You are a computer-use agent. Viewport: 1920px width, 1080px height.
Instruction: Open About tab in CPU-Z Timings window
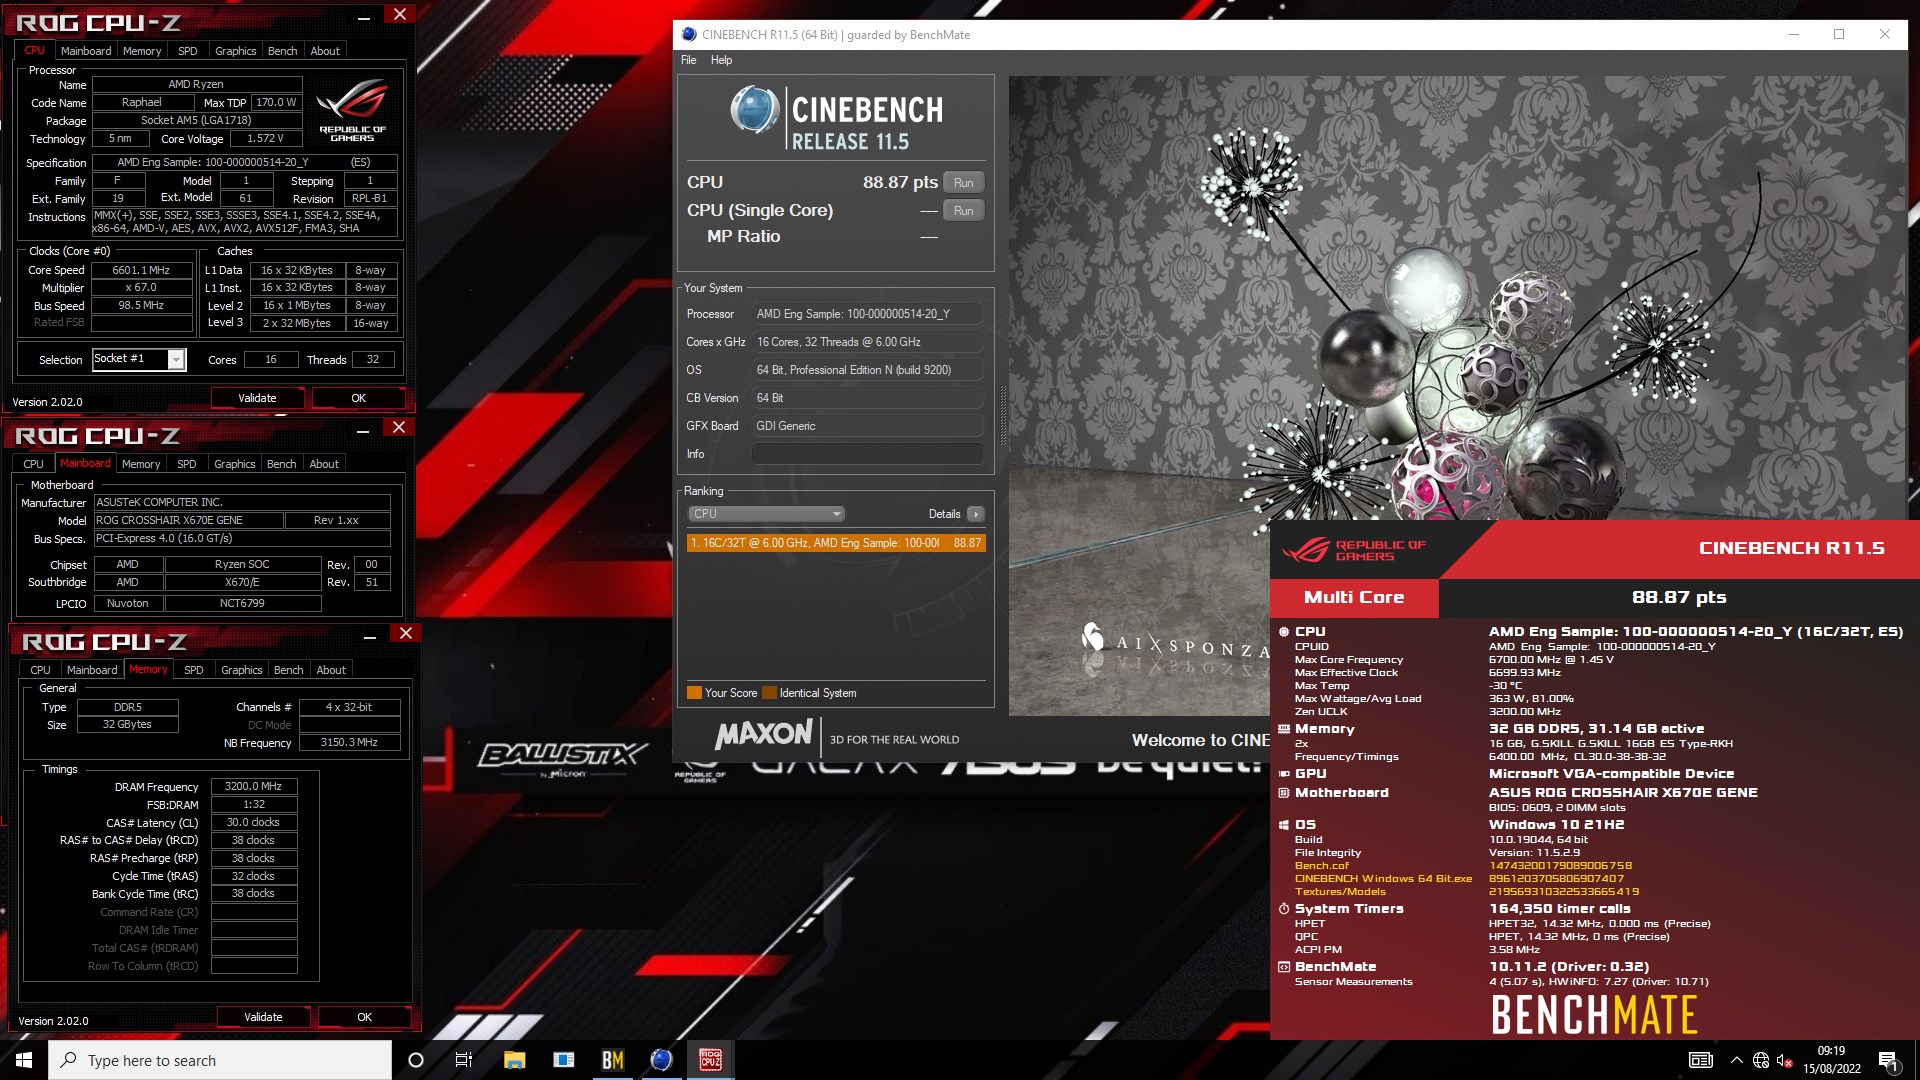tap(331, 670)
